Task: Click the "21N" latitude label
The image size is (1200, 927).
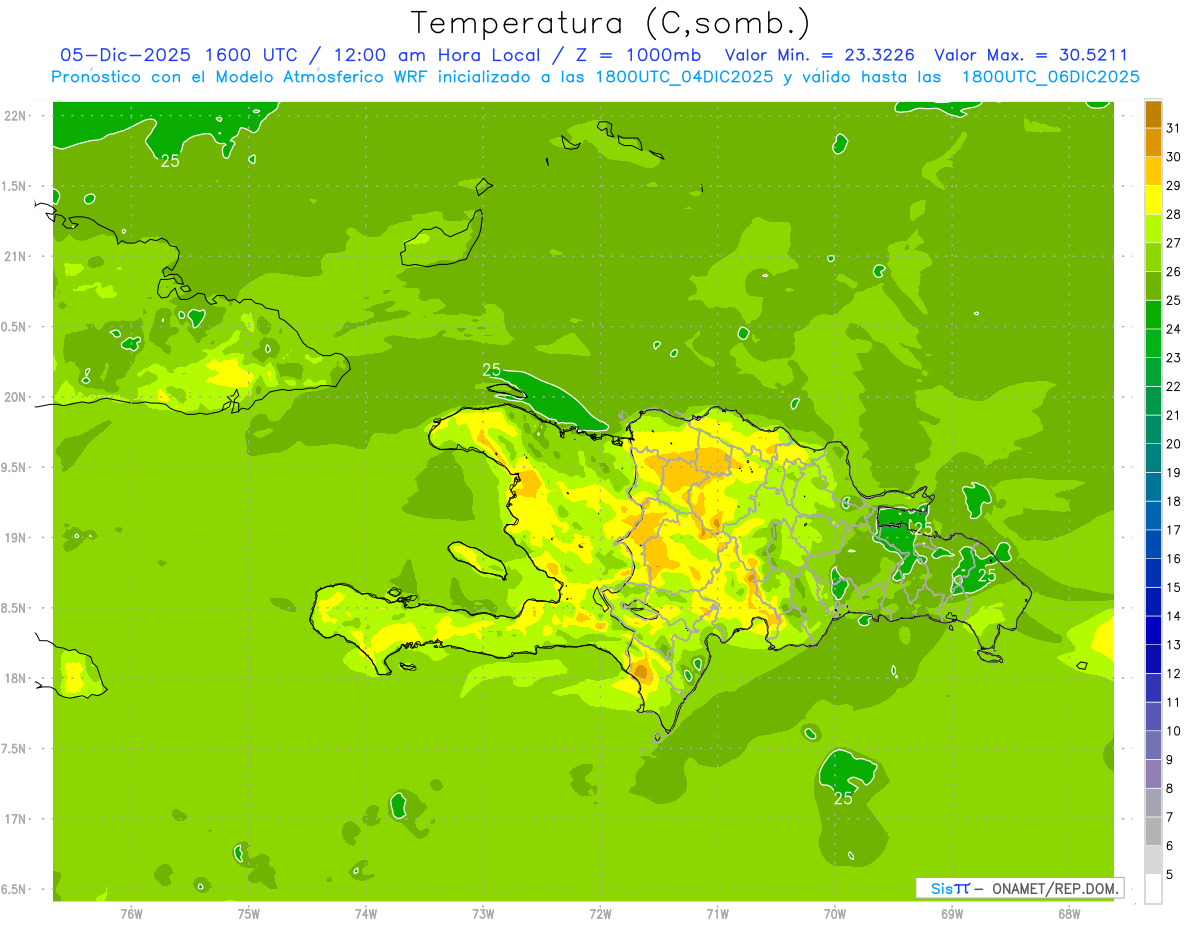Action: (16, 256)
